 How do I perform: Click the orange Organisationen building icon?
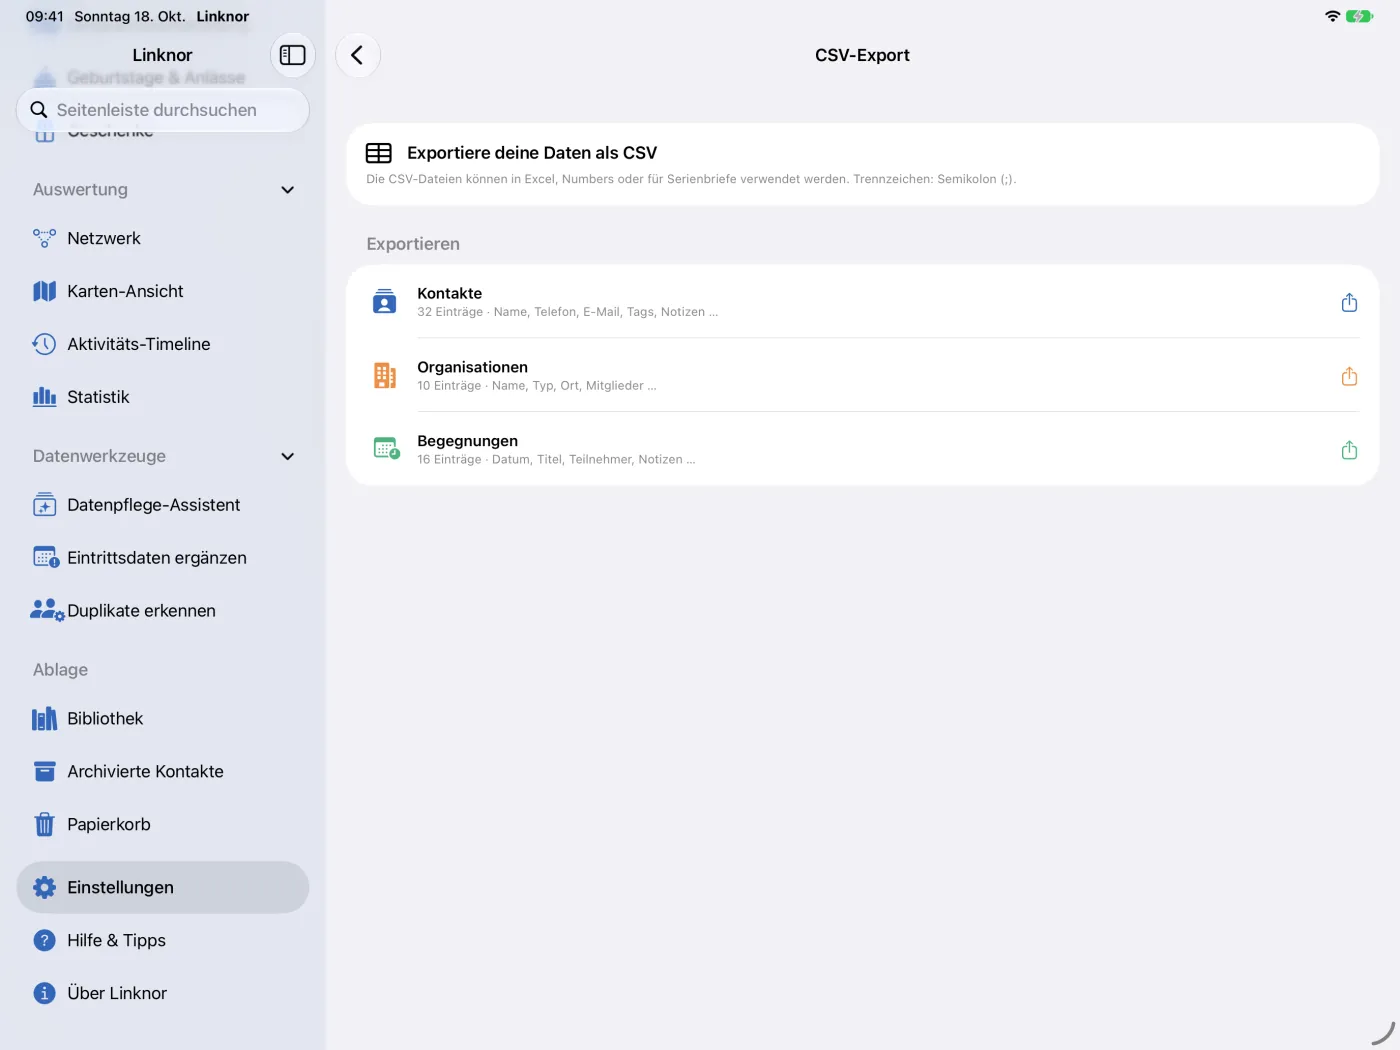pos(384,375)
